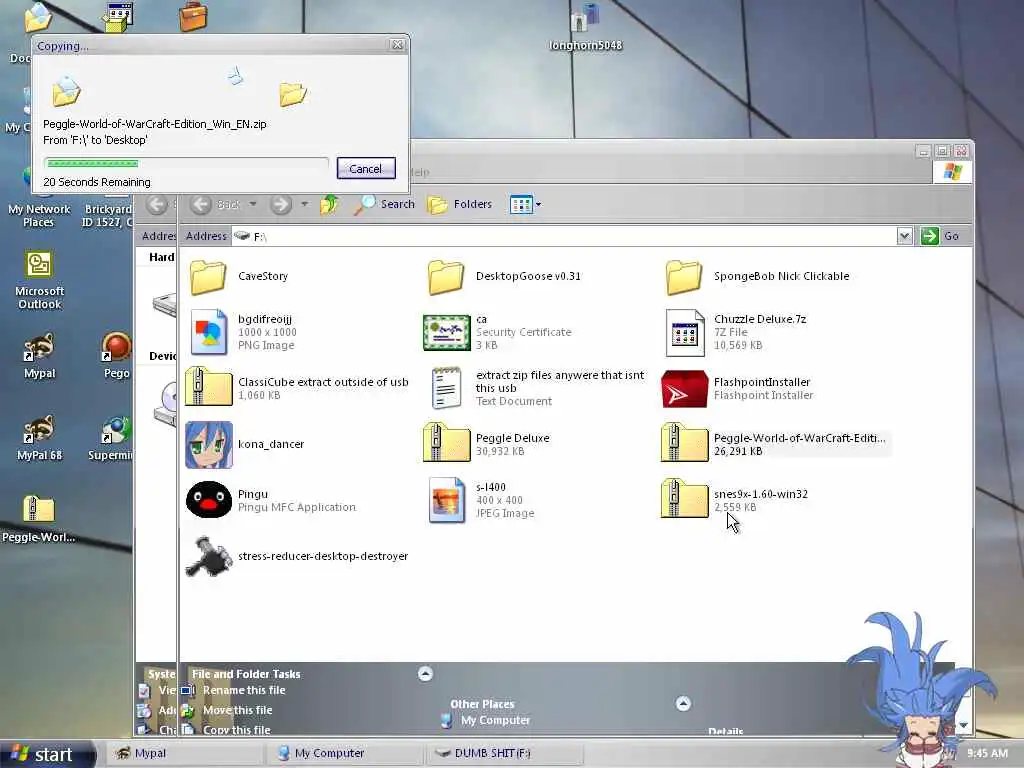Open Peggle-Worl... zip on the desktop
The height and width of the screenshot is (768, 1024).
[x=39, y=519]
